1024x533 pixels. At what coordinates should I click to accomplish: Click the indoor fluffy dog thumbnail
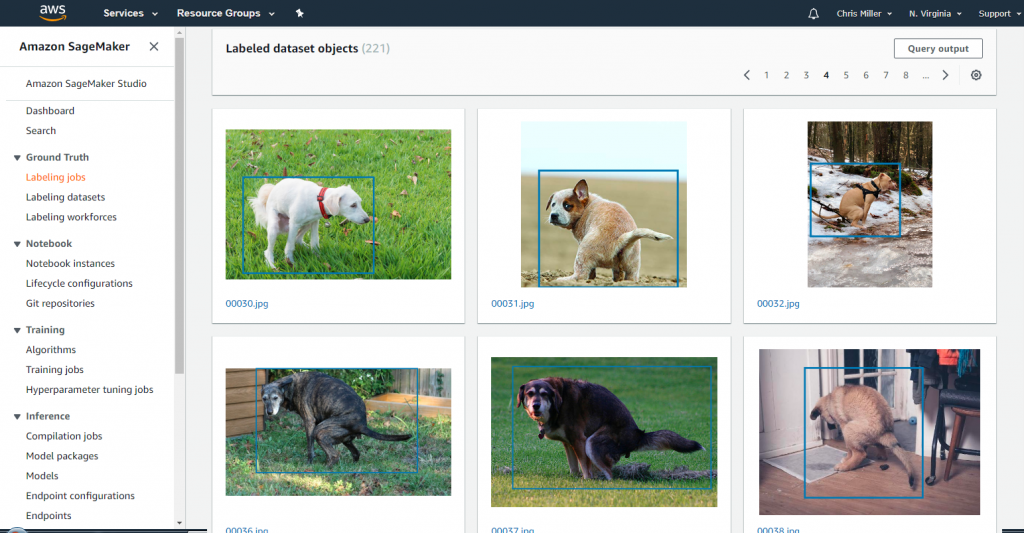click(x=869, y=432)
